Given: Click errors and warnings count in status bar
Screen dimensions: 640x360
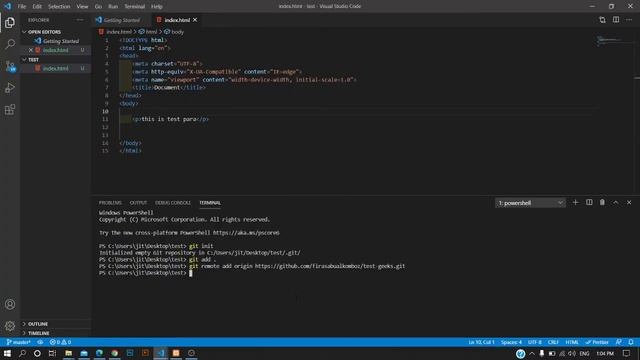Looking at the screenshot, I should click(x=60, y=342).
